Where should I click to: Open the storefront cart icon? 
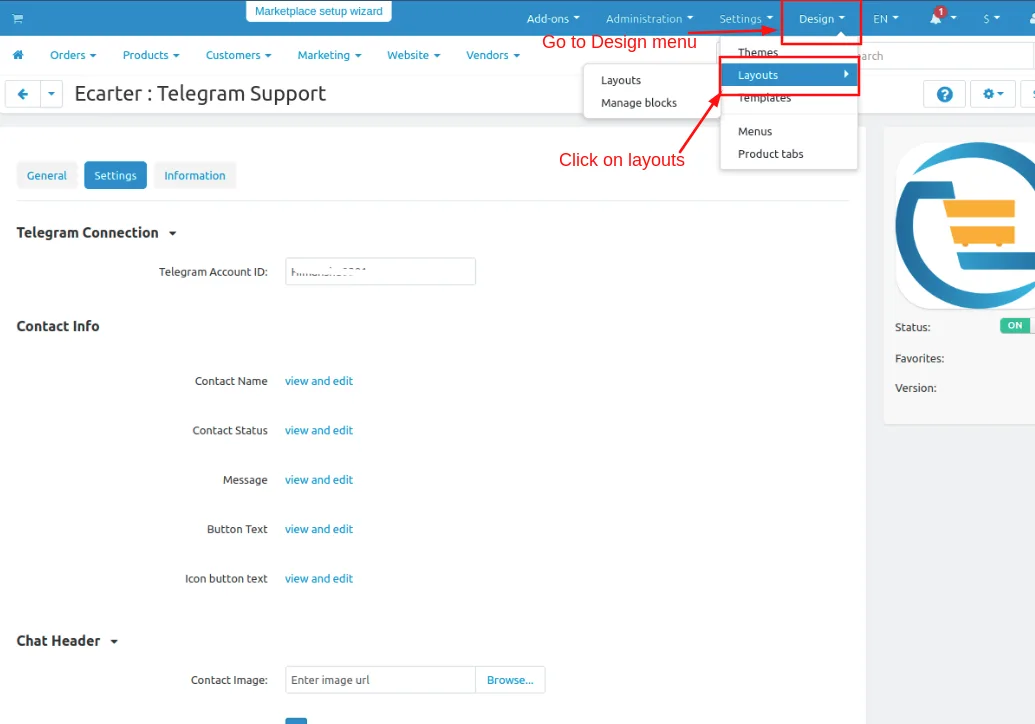18,18
